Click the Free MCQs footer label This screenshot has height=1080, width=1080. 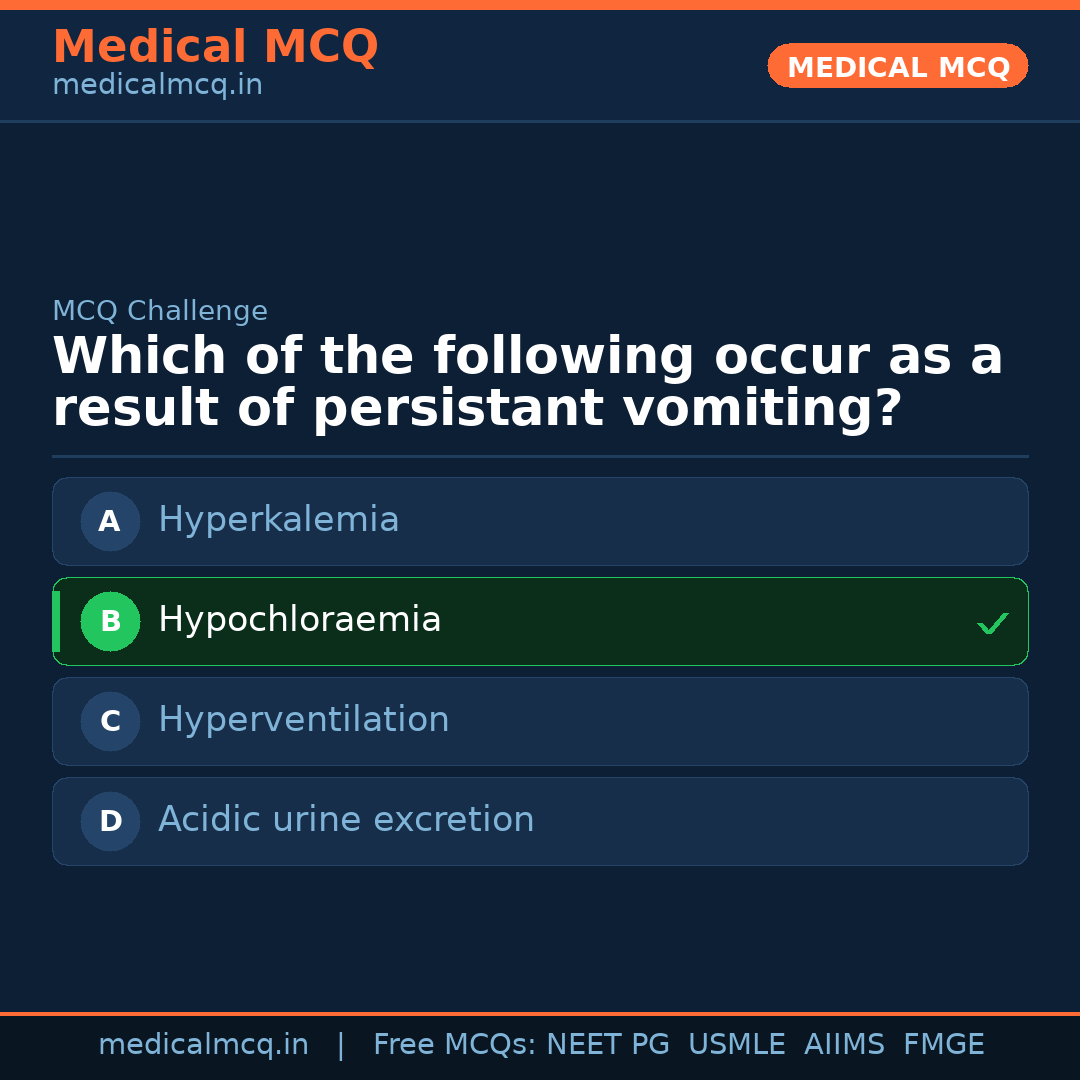[454, 1045]
